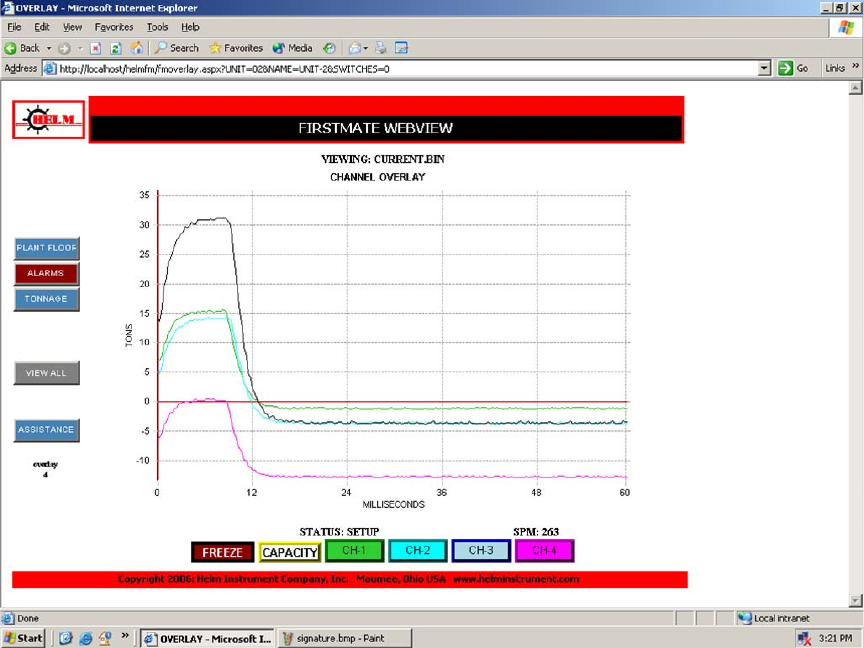864x648 pixels.
Task: Click the STATUS: SETUP text
Action: click(339, 532)
